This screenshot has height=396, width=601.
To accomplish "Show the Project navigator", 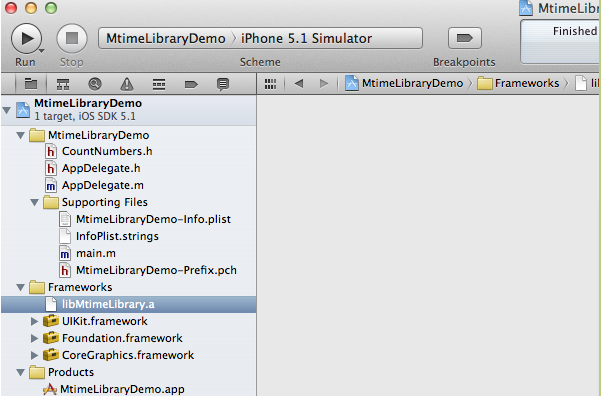I will tap(31, 84).
